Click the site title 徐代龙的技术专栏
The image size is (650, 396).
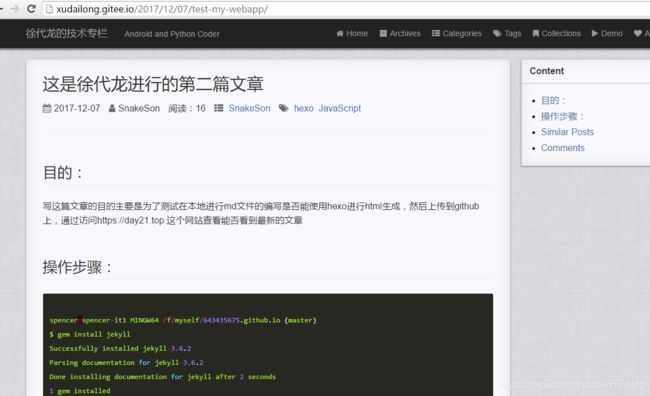(66, 33)
